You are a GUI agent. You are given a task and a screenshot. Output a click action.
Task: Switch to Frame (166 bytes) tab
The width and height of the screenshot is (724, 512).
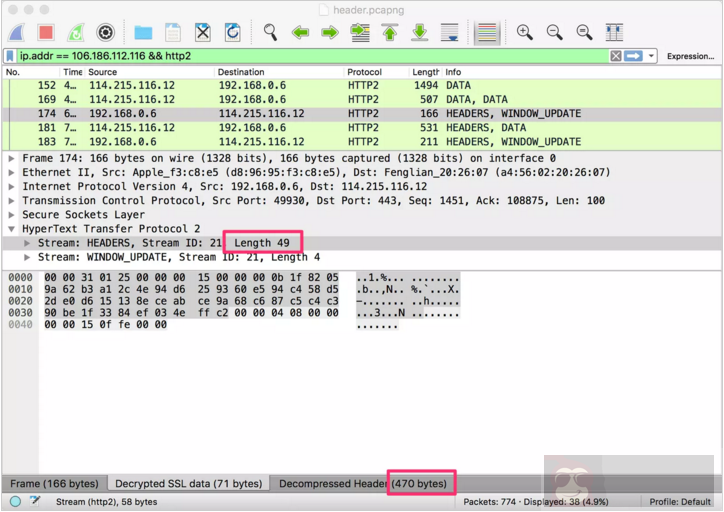pyautogui.click(x=54, y=483)
